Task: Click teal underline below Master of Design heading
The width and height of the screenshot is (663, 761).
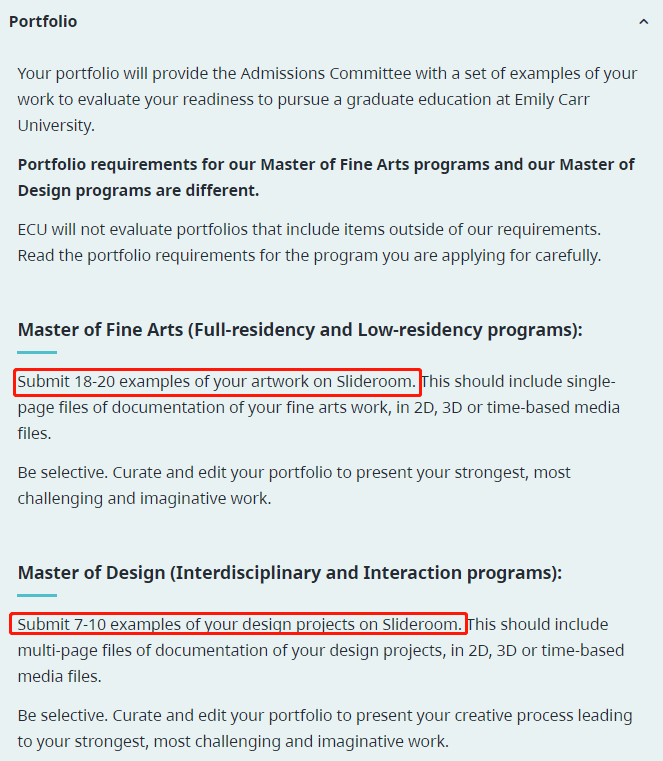Action: point(37,595)
